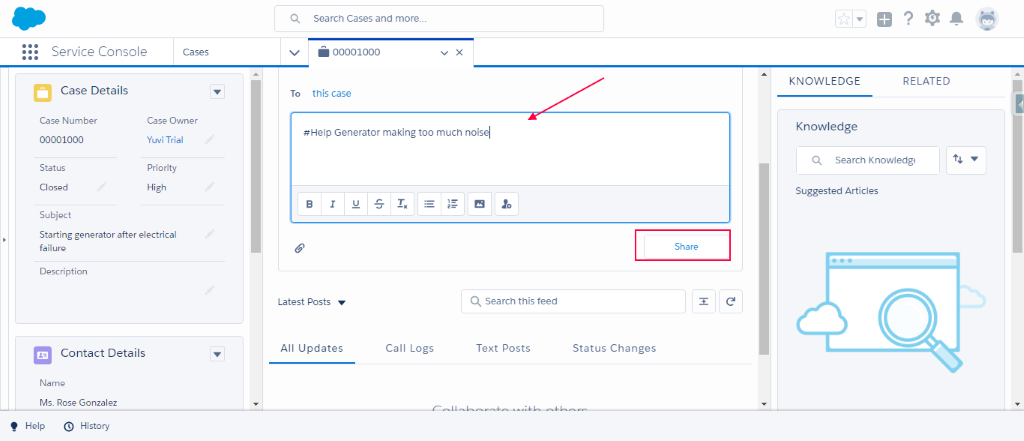Edit the Status field pencil icon
The image size is (1024, 441).
pyautogui.click(x=101, y=187)
